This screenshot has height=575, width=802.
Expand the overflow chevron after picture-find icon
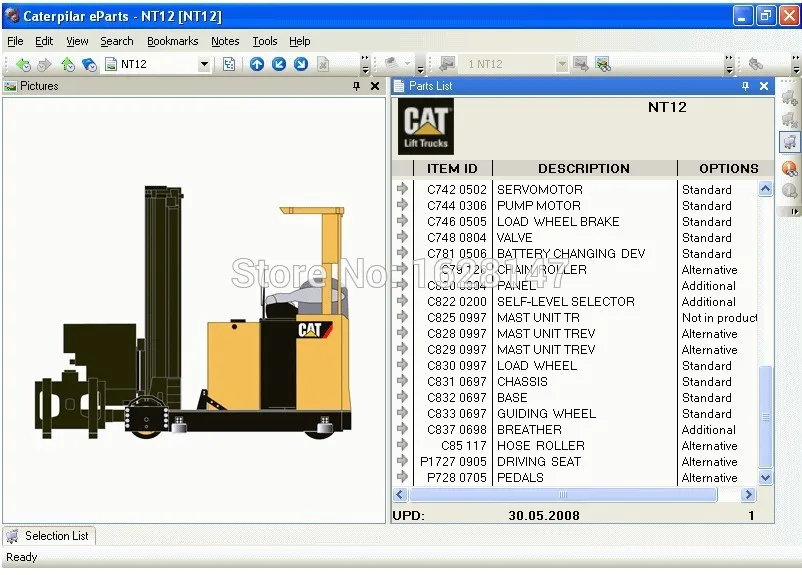click(x=729, y=64)
